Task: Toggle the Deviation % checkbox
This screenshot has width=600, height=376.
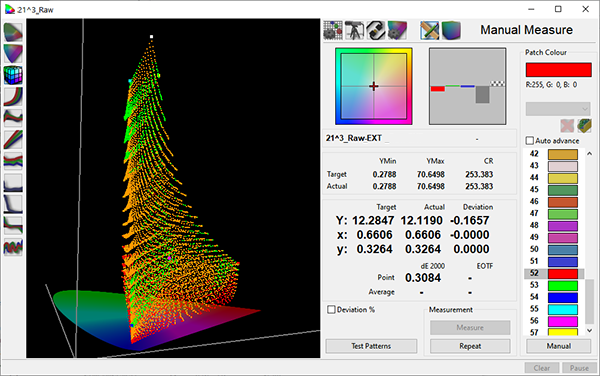Action: [x=331, y=309]
